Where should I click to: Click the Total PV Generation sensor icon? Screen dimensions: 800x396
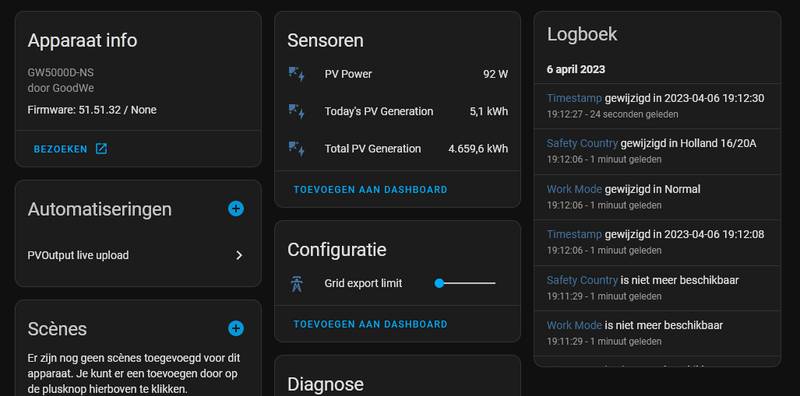pyautogui.click(x=296, y=149)
